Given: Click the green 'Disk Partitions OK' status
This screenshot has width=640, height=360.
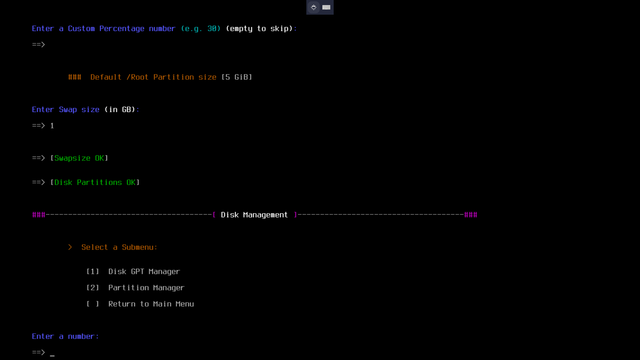Looking at the screenshot, I should point(95,182).
